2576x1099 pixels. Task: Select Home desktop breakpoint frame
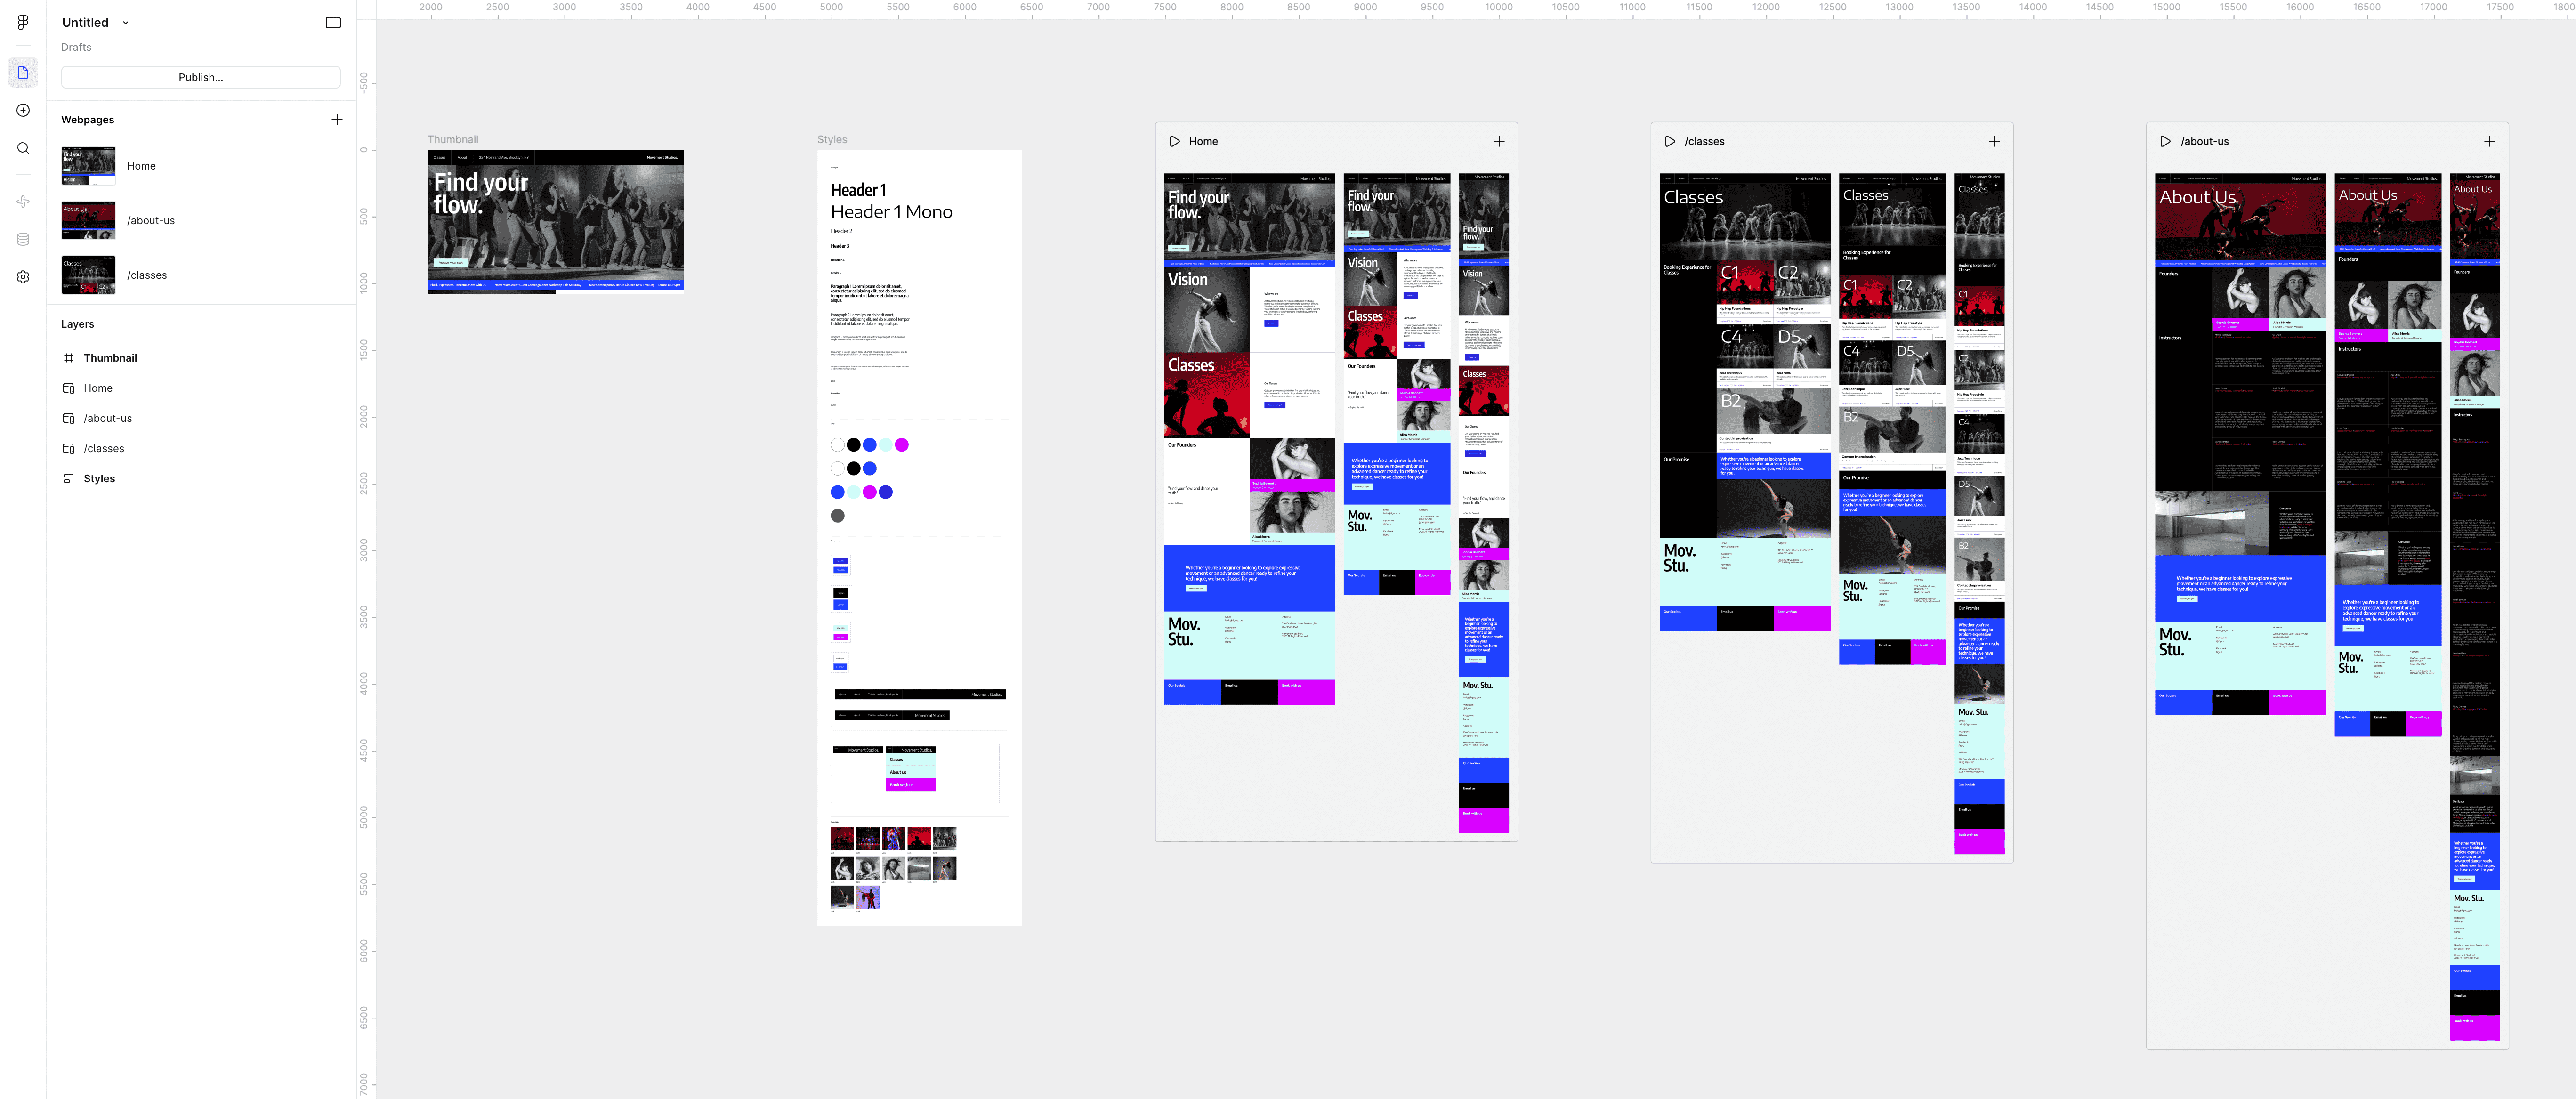(1249, 439)
